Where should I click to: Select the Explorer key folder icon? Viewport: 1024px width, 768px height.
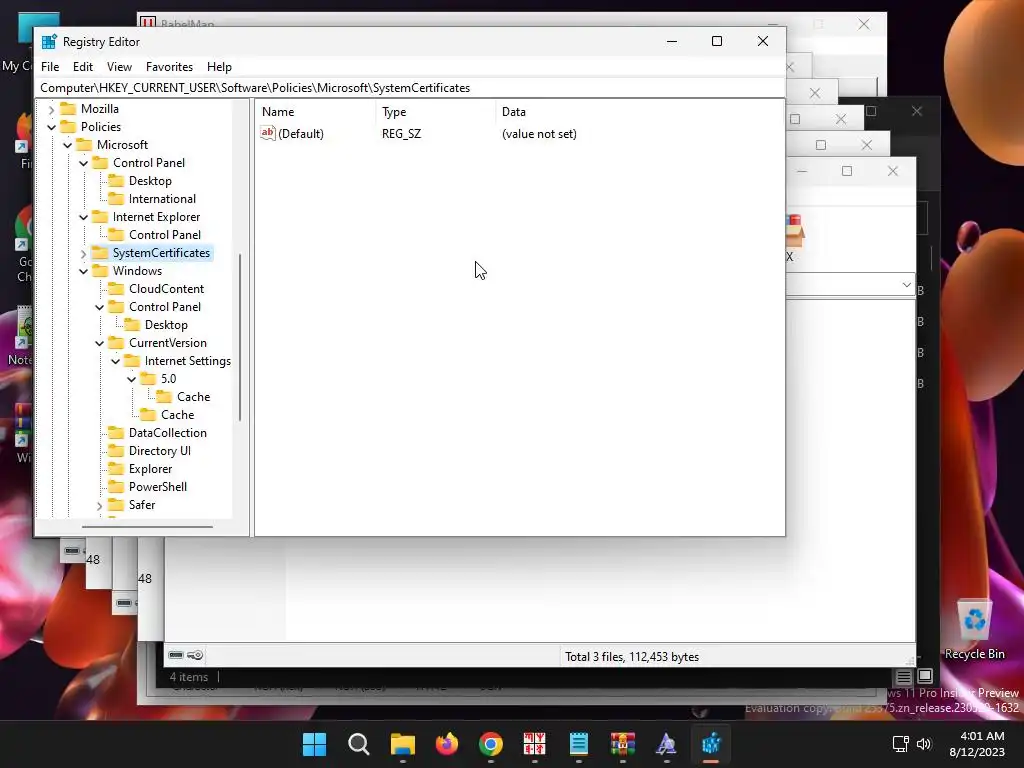pos(116,468)
